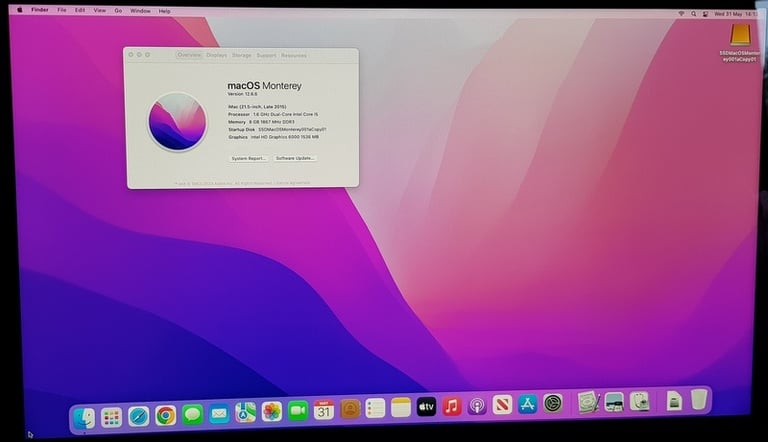Open App Store from the Dock

(527, 404)
